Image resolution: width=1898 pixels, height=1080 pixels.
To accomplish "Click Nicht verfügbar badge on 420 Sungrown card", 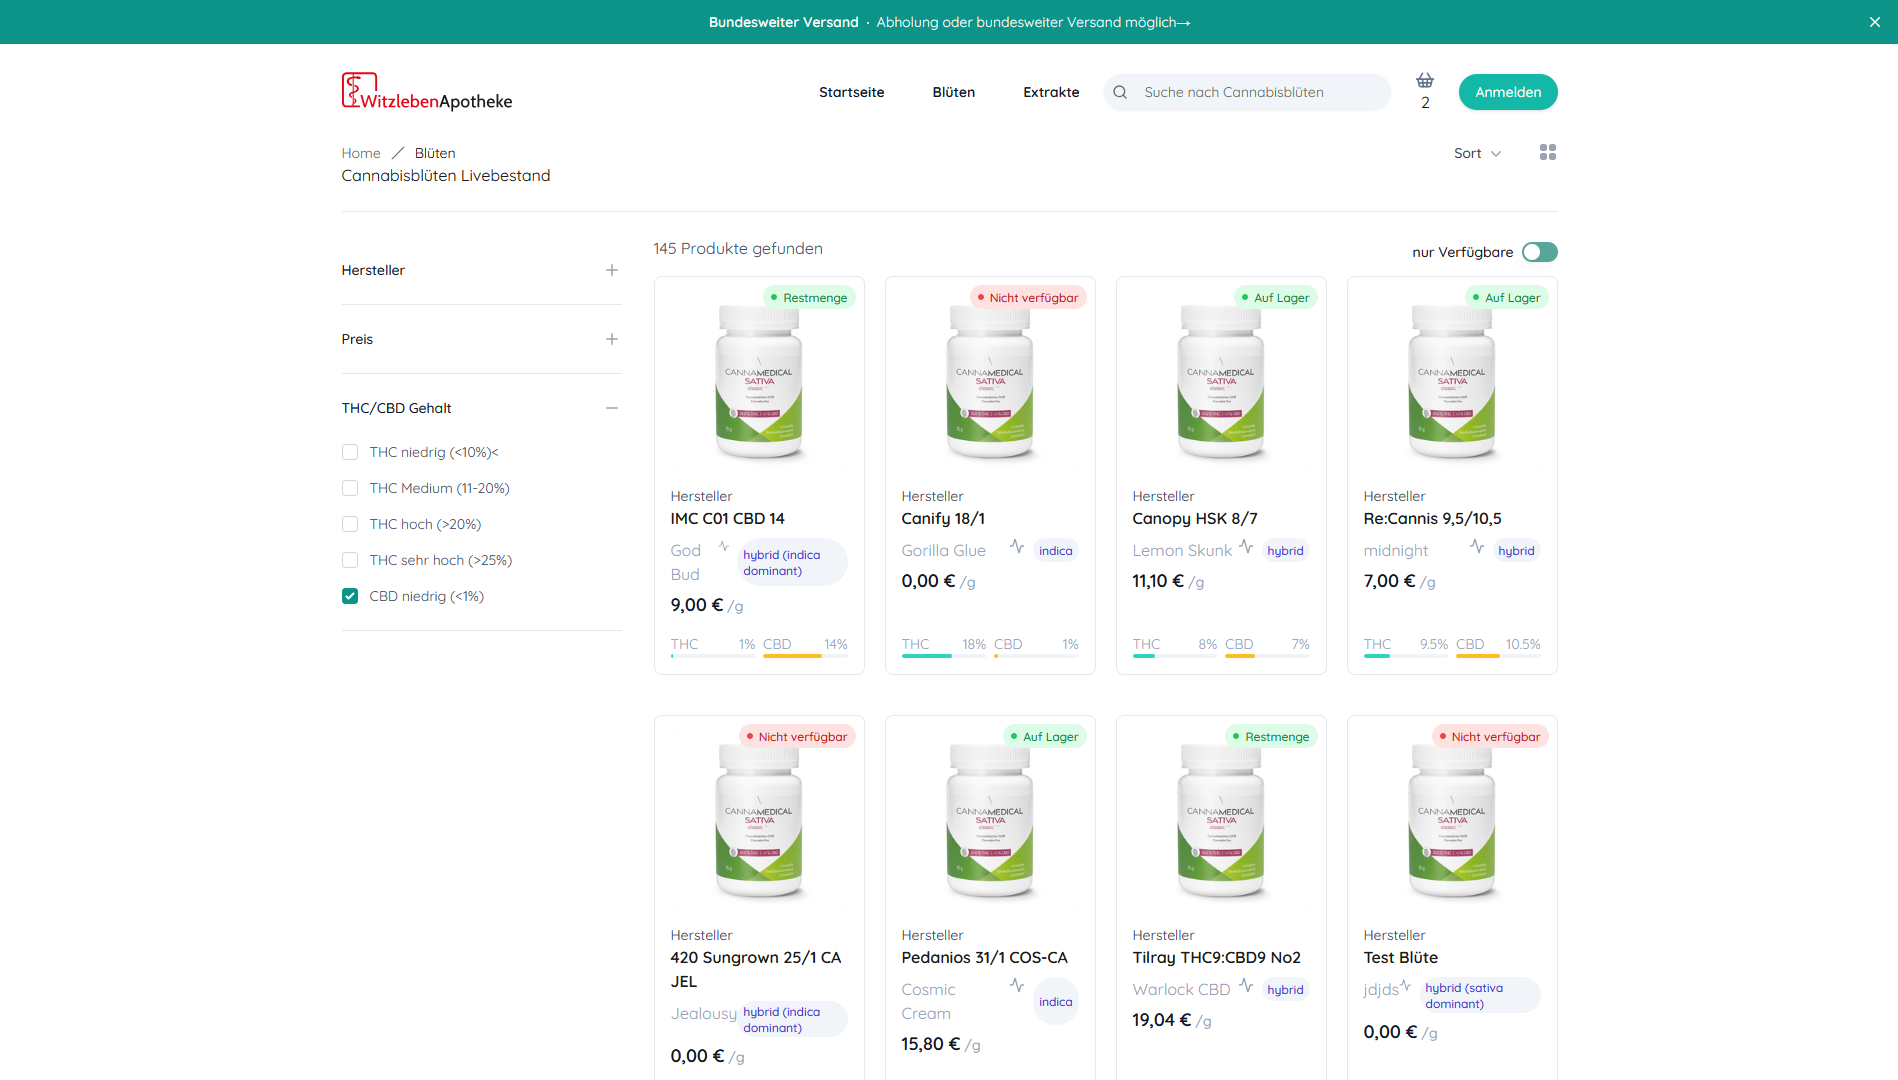I will pos(797,736).
